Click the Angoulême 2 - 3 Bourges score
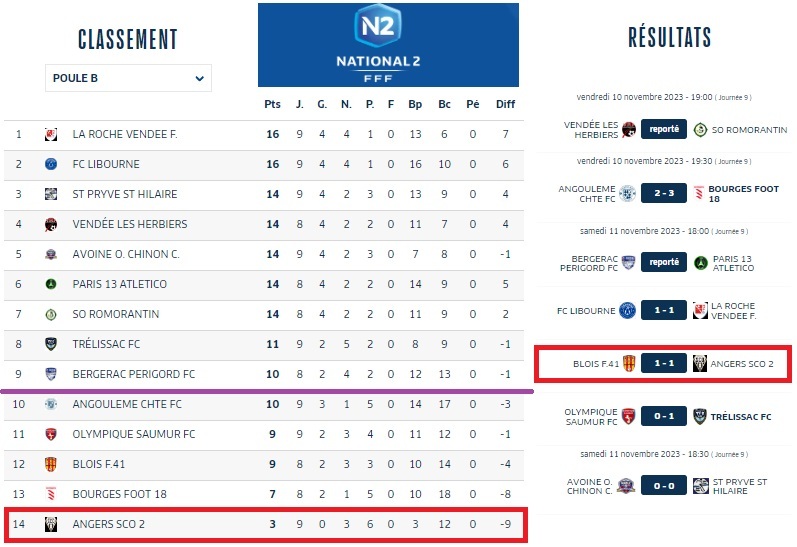 [x=664, y=194]
